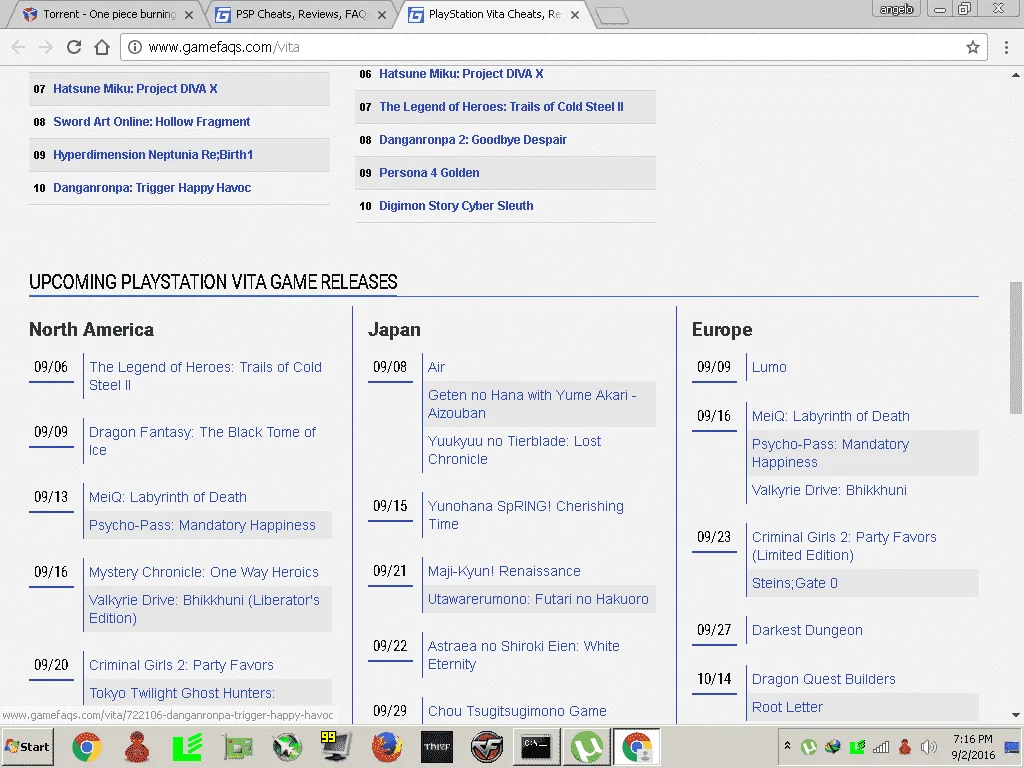Open Dragon Fantasy: The Black Tome of Ice
1024x768 pixels.
point(202,441)
